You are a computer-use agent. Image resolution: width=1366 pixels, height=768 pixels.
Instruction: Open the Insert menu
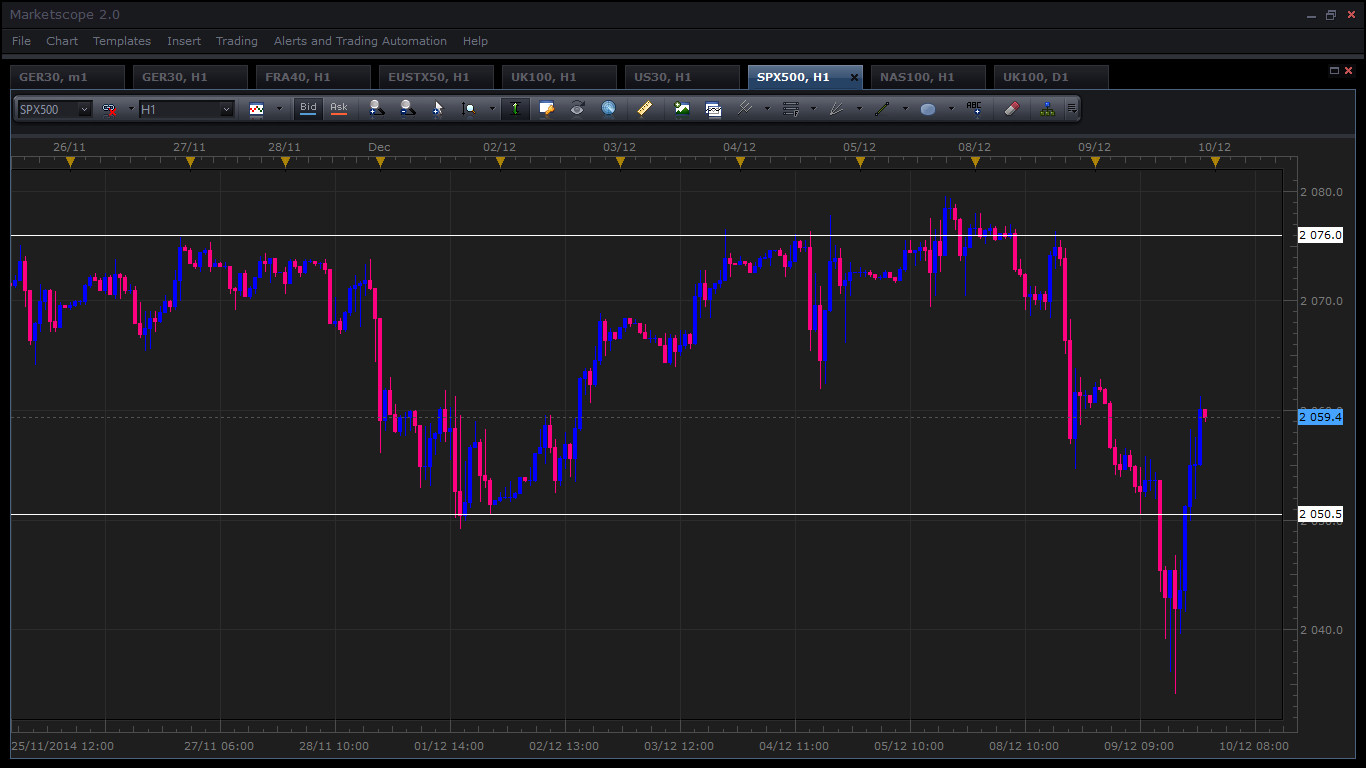point(184,41)
